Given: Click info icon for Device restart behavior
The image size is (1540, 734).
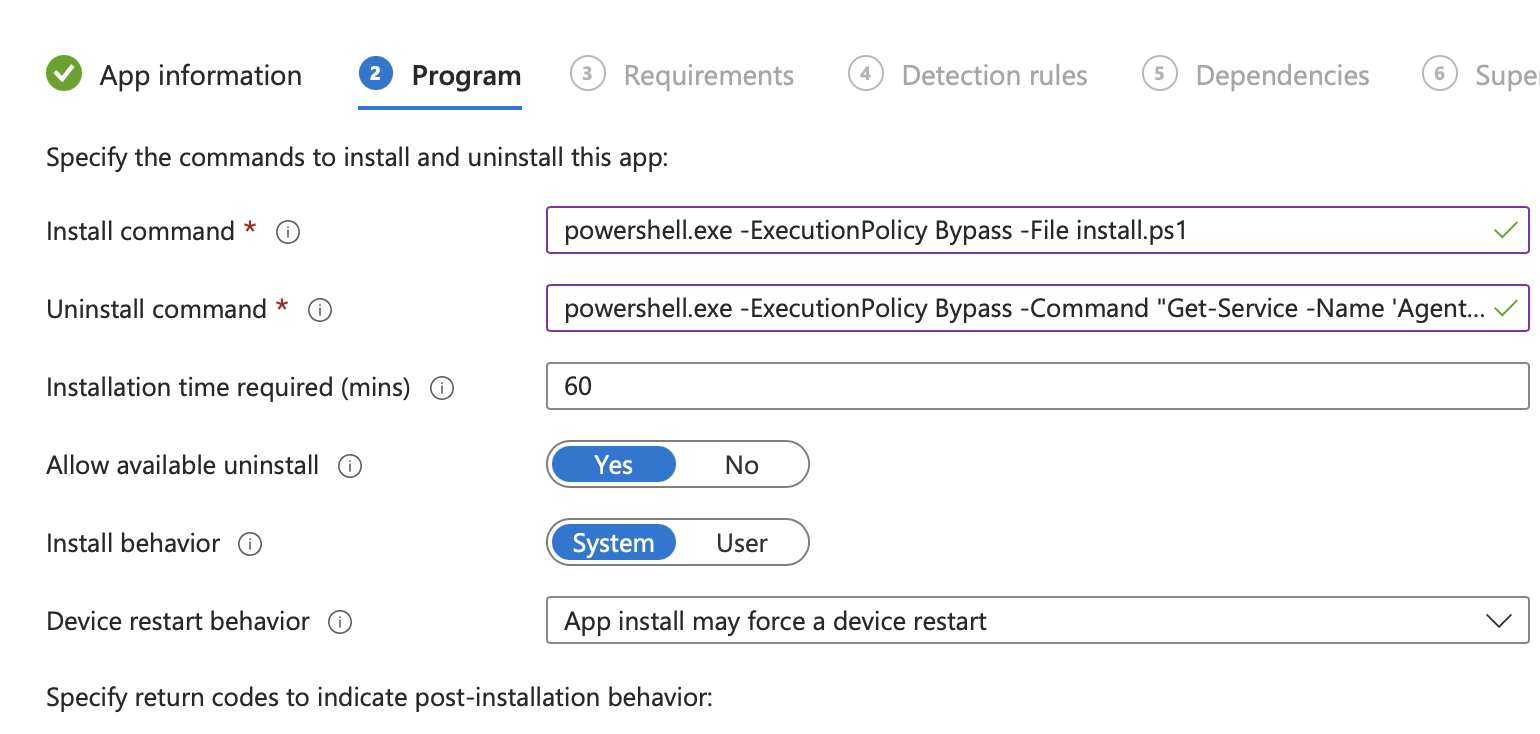Looking at the screenshot, I should 340,622.
